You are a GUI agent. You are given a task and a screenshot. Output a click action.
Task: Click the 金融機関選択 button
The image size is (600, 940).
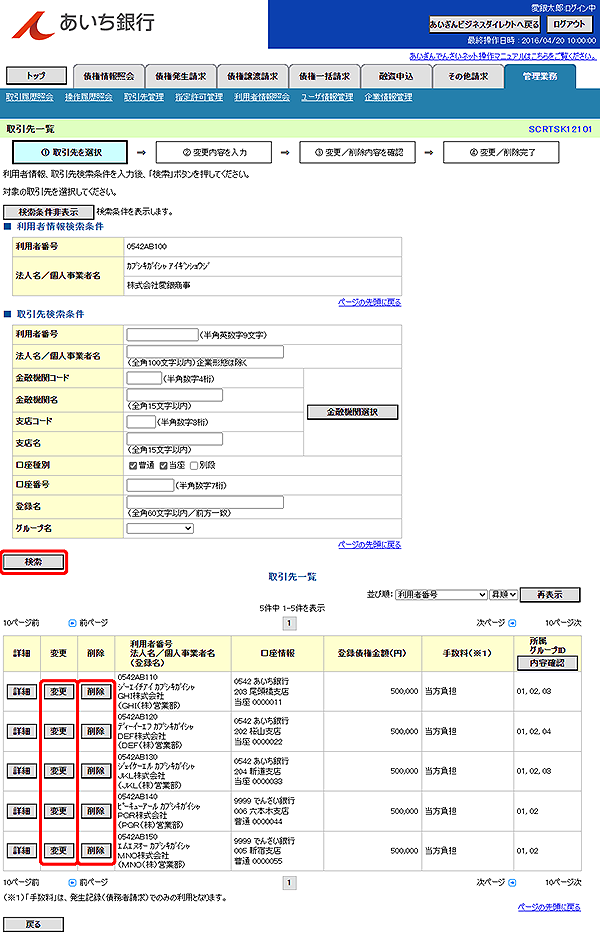coord(352,412)
